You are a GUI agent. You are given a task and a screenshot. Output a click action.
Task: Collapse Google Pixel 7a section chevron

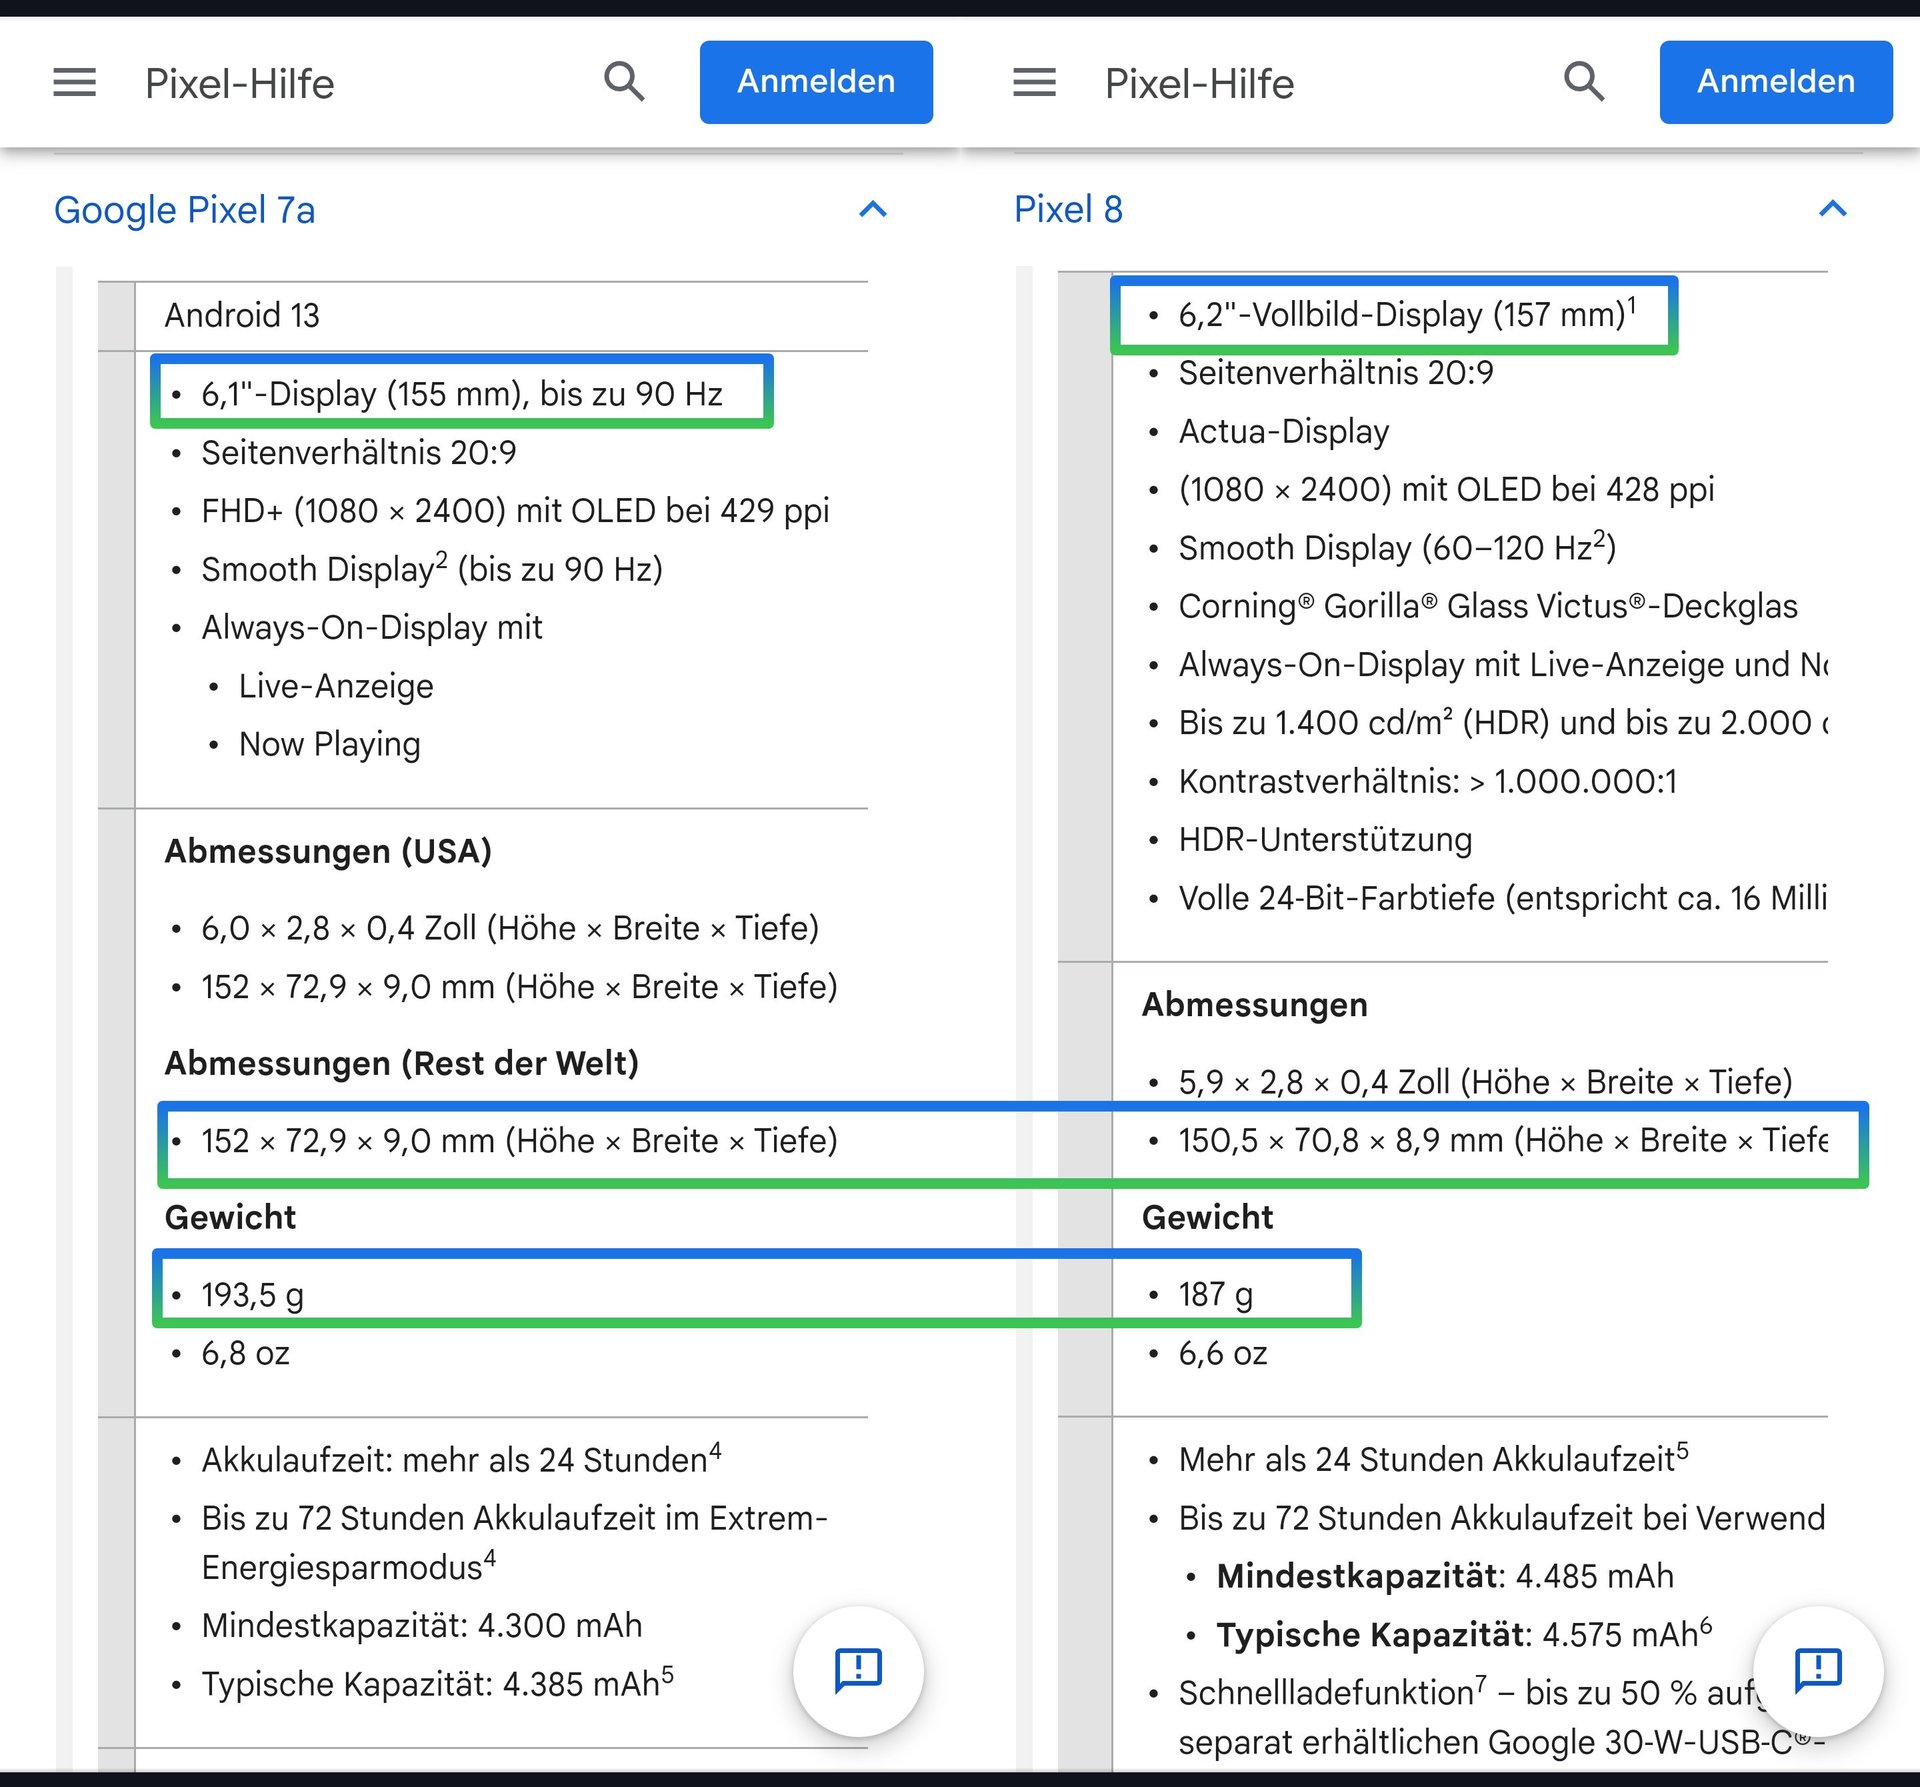pyautogui.click(x=873, y=209)
